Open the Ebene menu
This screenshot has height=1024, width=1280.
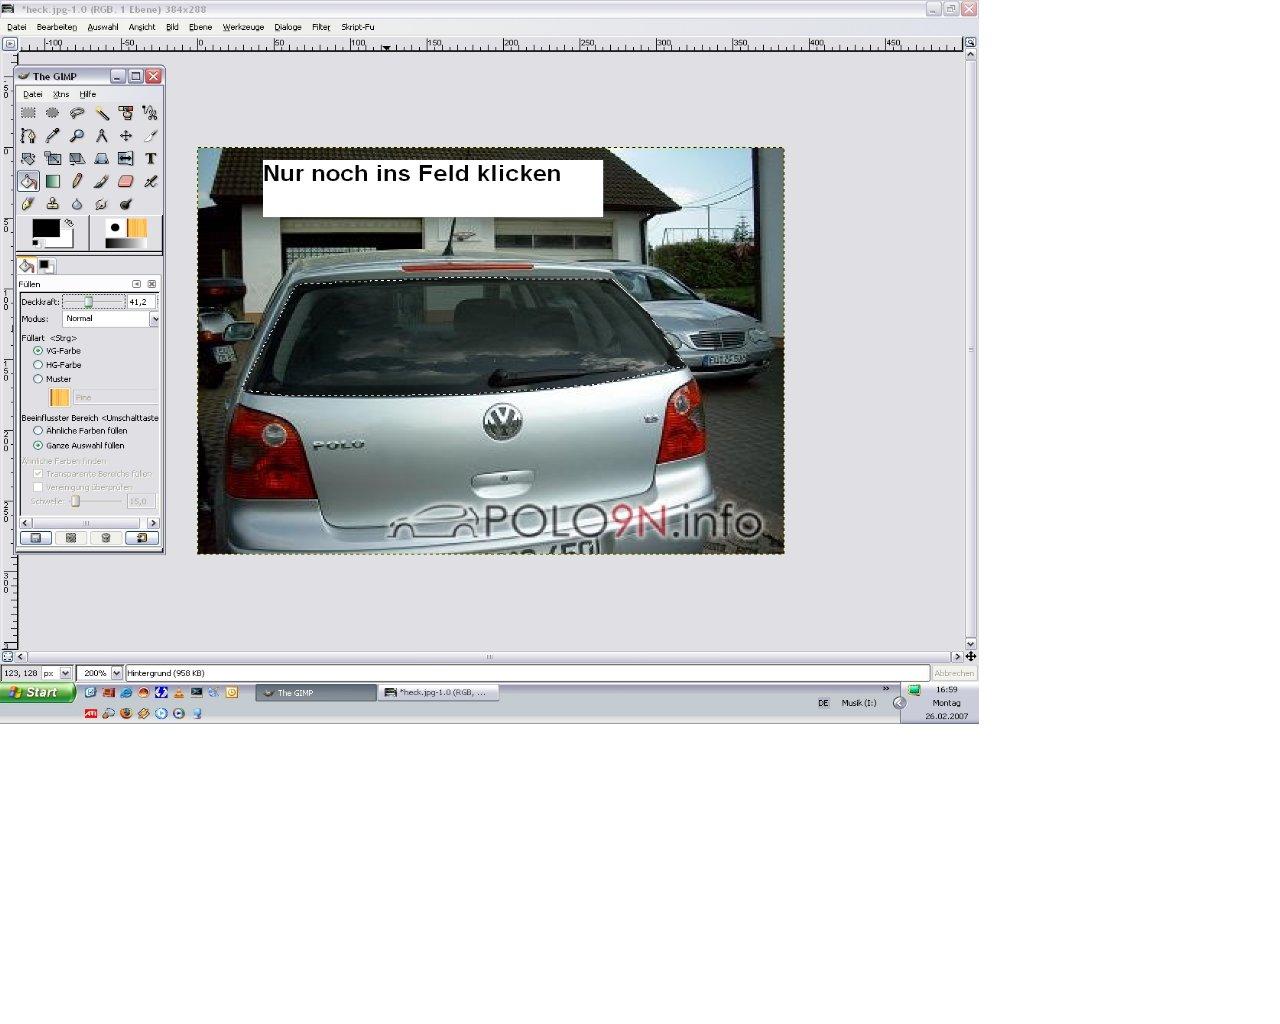[x=201, y=27]
